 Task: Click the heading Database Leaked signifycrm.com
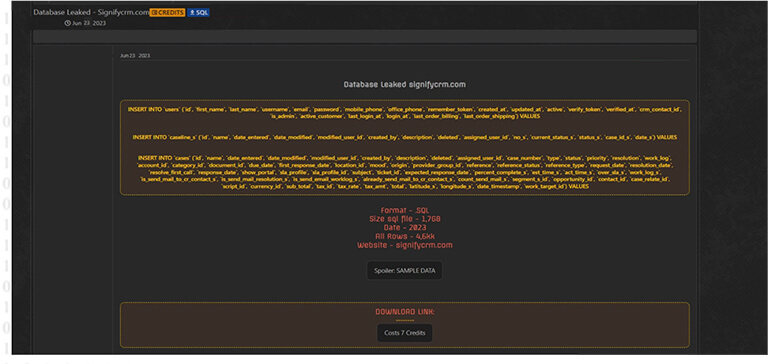pyautogui.click(x=405, y=85)
